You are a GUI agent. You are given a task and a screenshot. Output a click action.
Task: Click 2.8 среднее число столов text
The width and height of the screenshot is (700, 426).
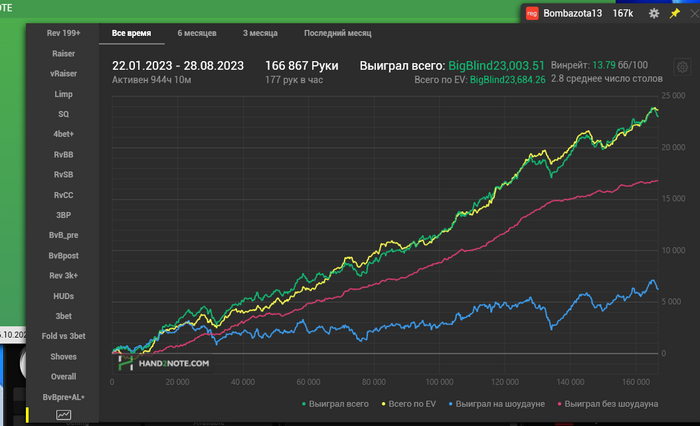[607, 79]
